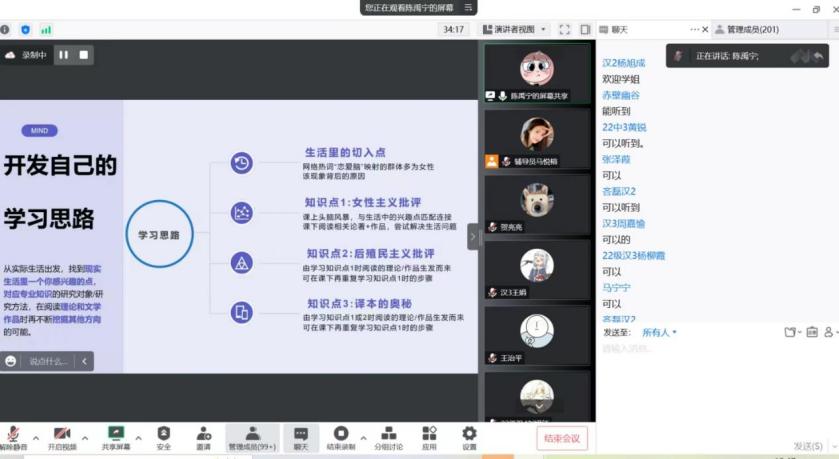Screen dimensions: 839x459
Task: Click the chat message 可以听到。
Action: (x=623, y=143)
